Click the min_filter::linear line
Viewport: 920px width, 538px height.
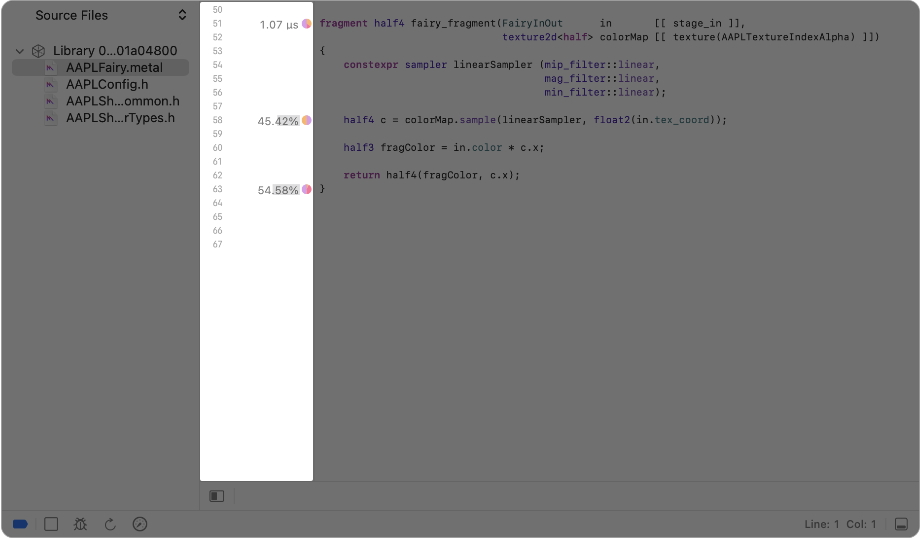tap(605, 92)
